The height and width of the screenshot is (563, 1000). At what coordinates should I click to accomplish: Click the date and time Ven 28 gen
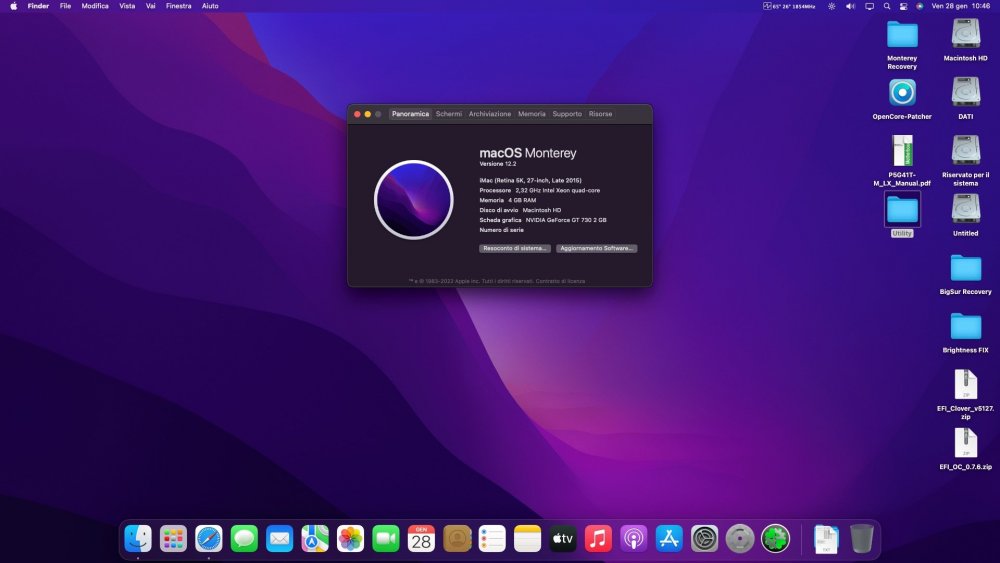(961, 6)
